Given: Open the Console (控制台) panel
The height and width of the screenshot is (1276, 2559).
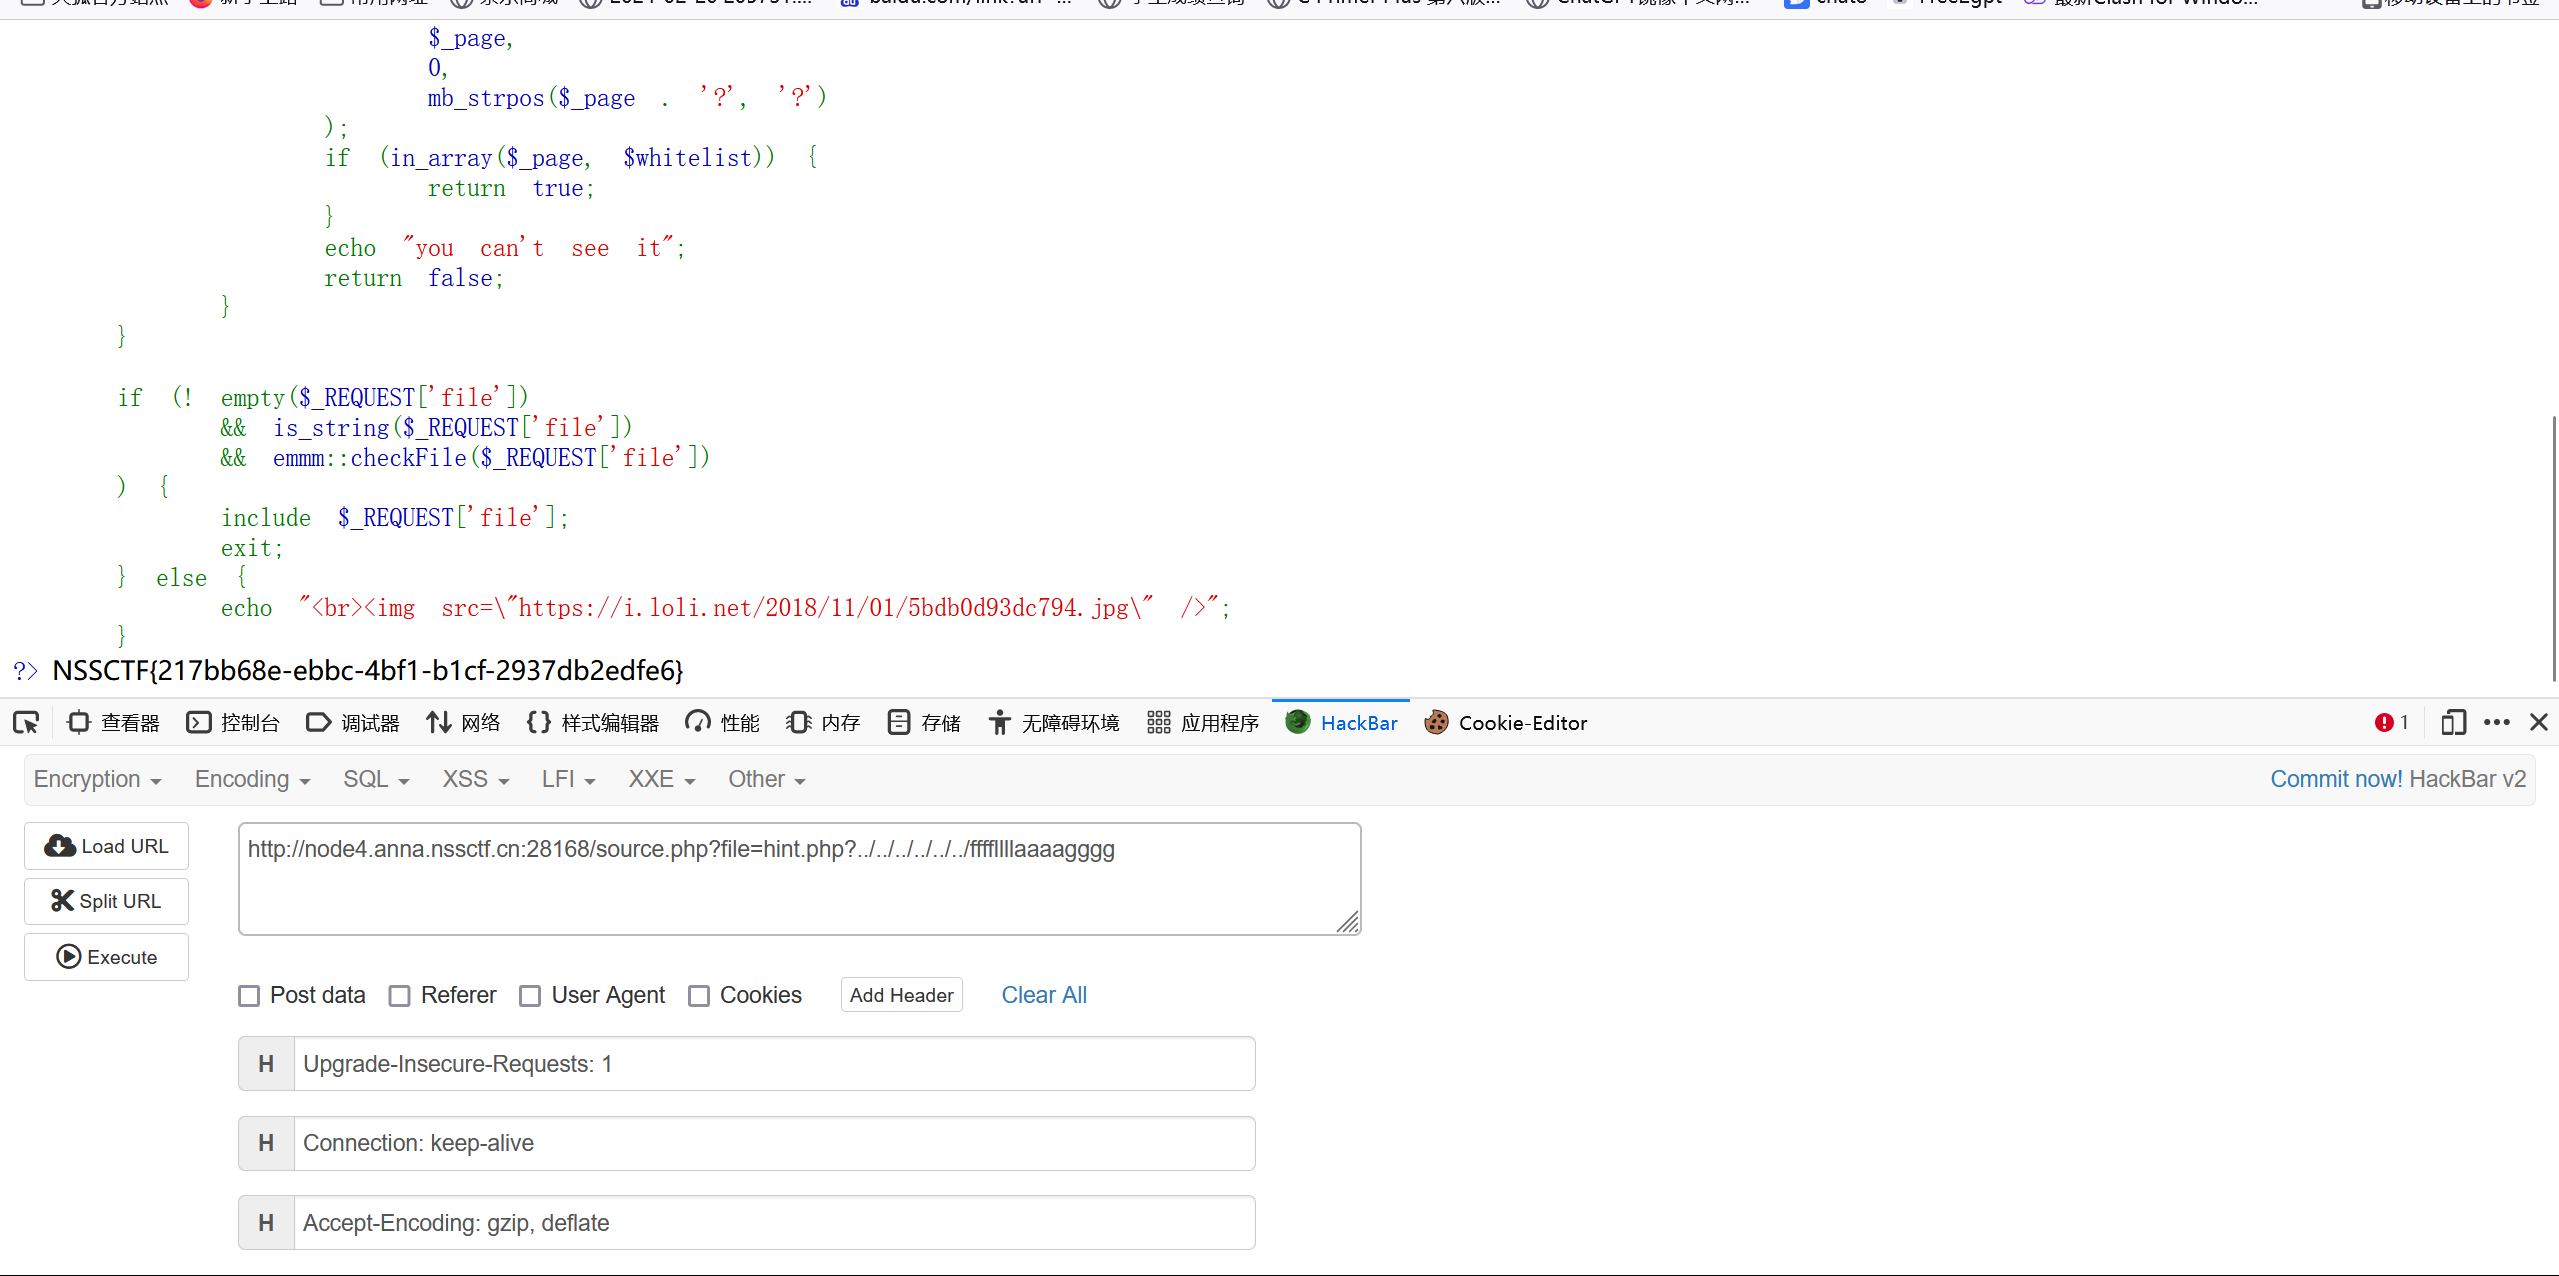Looking at the screenshot, I should (233, 723).
